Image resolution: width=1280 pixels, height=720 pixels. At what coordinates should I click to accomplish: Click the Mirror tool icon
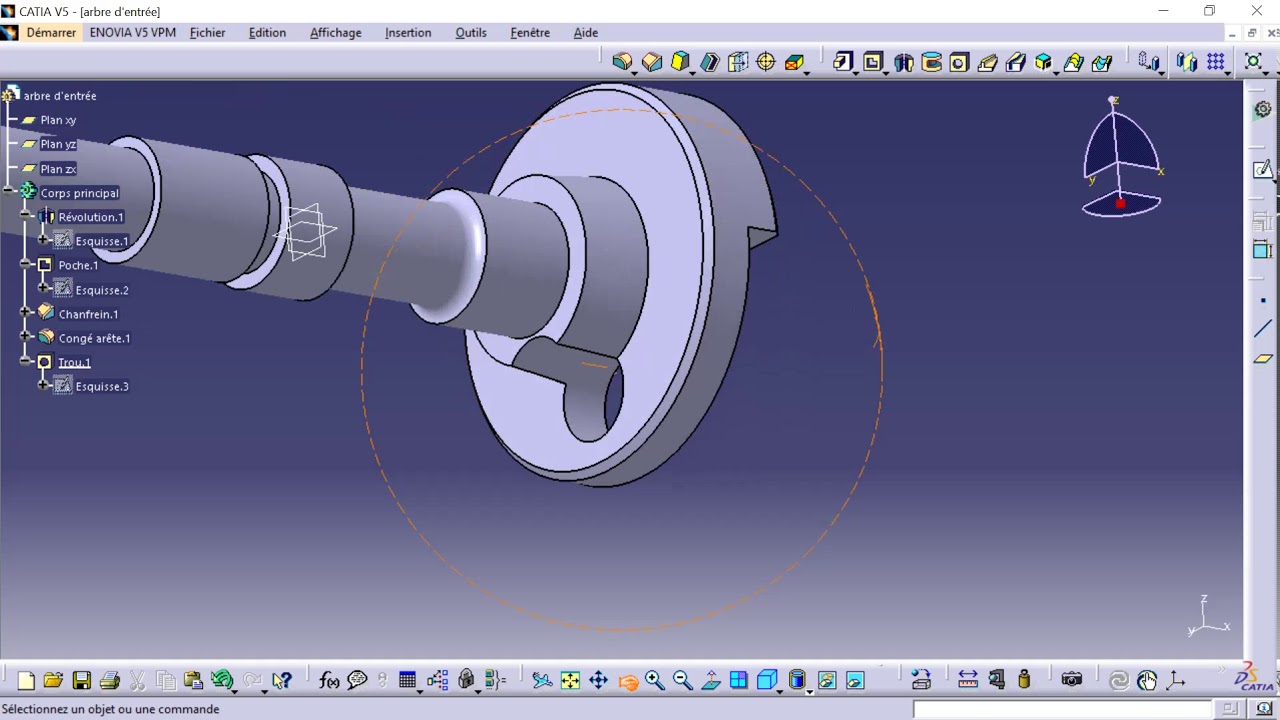1187,62
